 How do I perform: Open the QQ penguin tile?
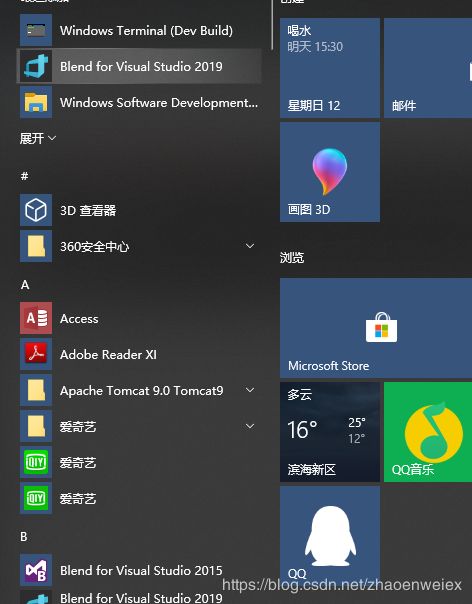point(330,535)
